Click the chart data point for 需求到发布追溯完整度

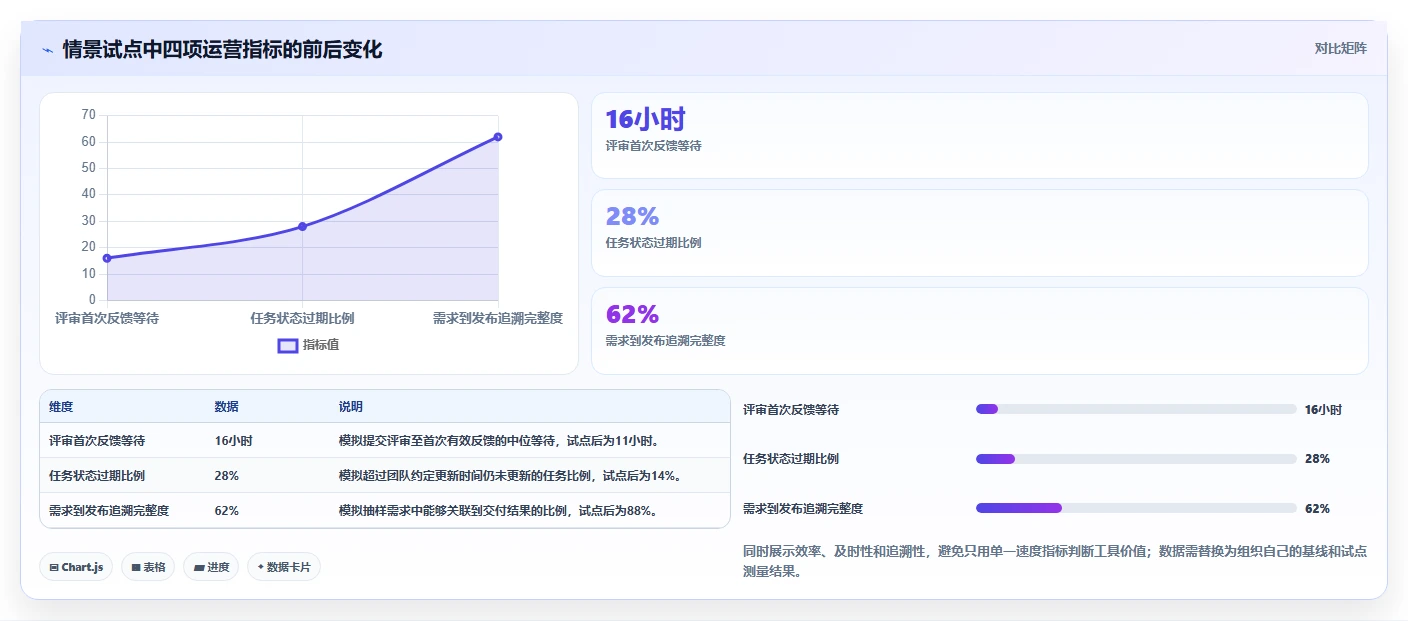coord(498,137)
